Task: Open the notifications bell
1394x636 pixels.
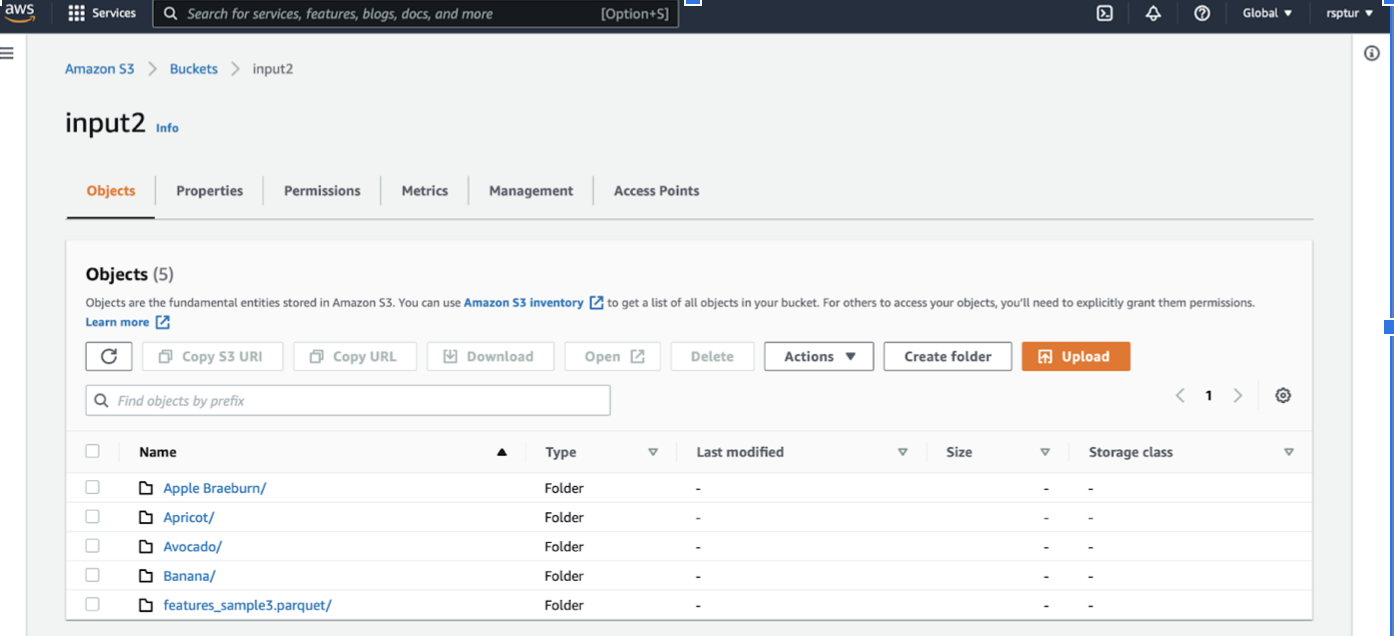Action: coord(1153,13)
